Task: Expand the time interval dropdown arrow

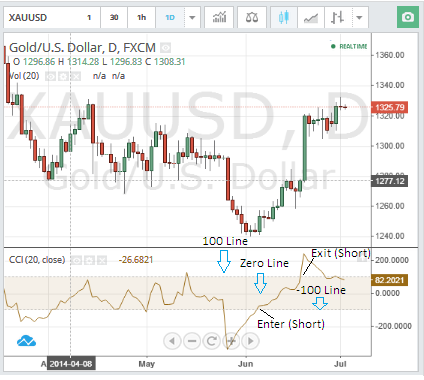Action: [x=192, y=17]
